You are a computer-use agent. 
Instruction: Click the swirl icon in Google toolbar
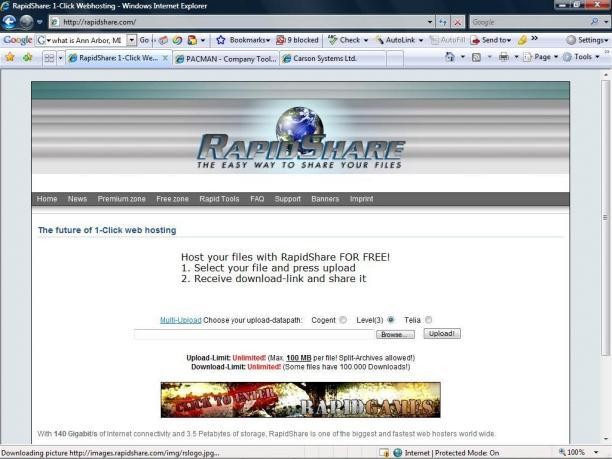[178, 40]
